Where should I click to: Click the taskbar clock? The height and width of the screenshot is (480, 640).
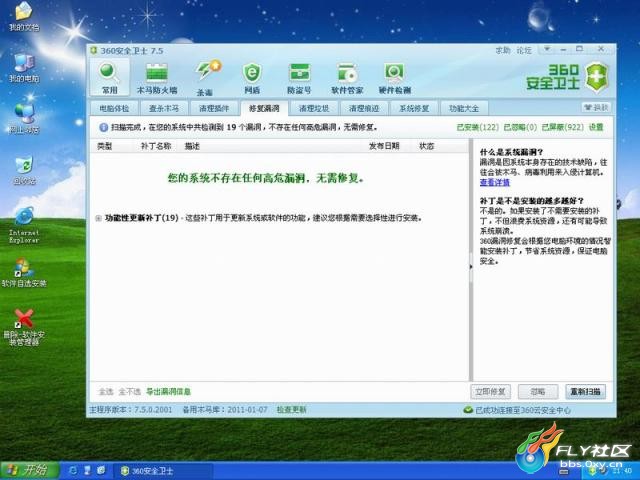622,471
